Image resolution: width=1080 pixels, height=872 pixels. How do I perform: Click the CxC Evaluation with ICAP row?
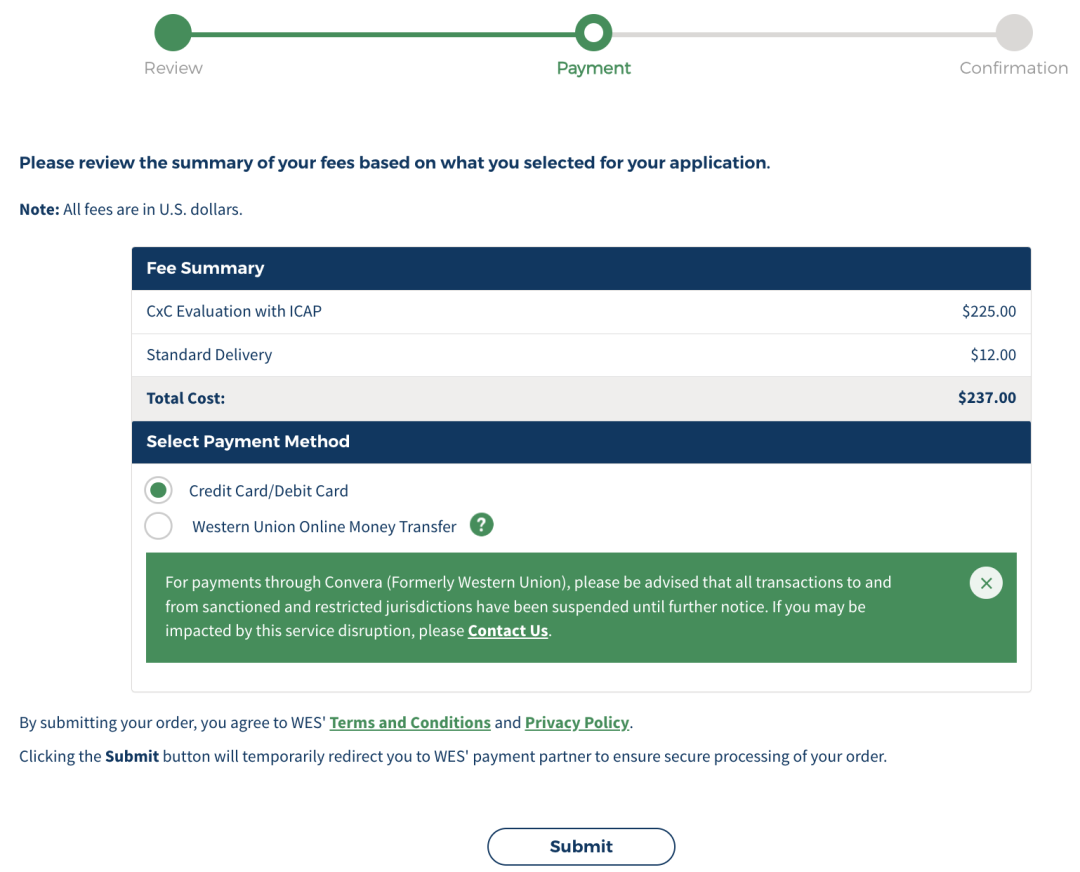pyautogui.click(x=581, y=311)
